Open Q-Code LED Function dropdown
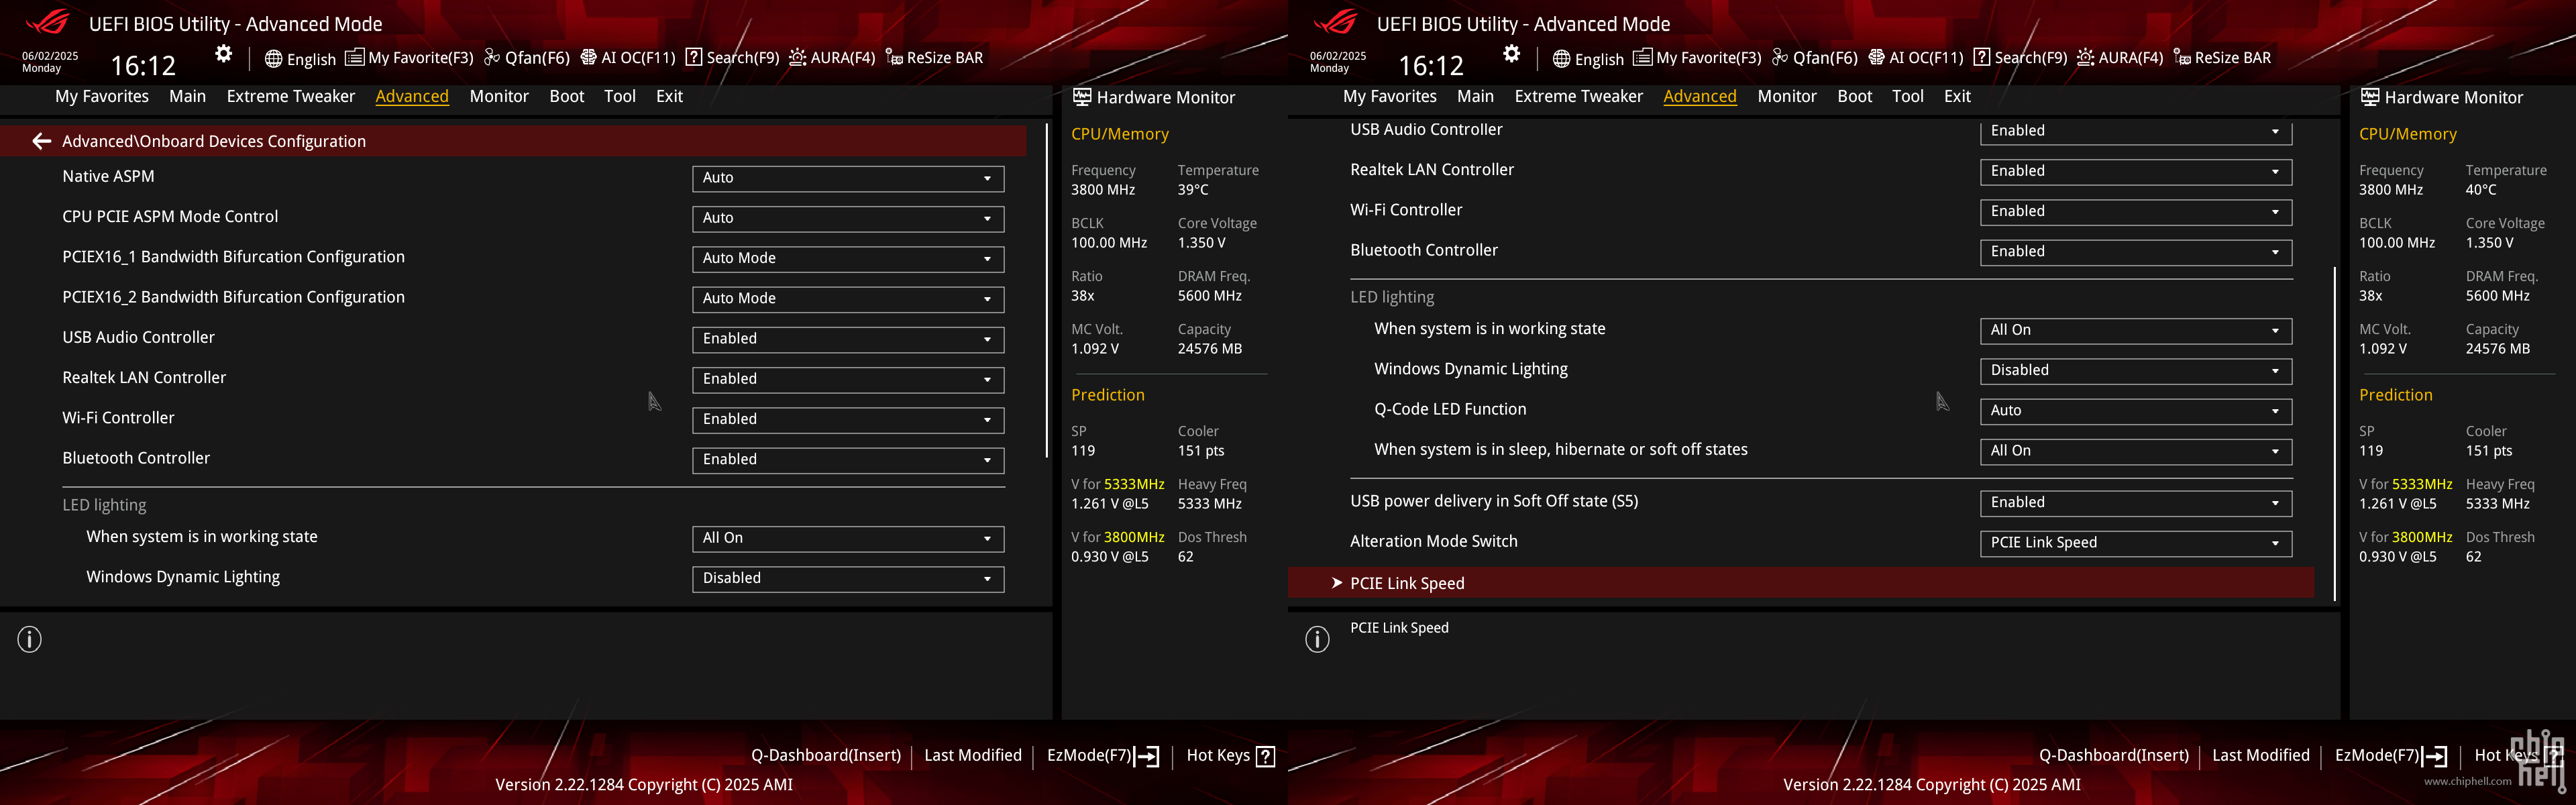The width and height of the screenshot is (2576, 805). [2136, 411]
